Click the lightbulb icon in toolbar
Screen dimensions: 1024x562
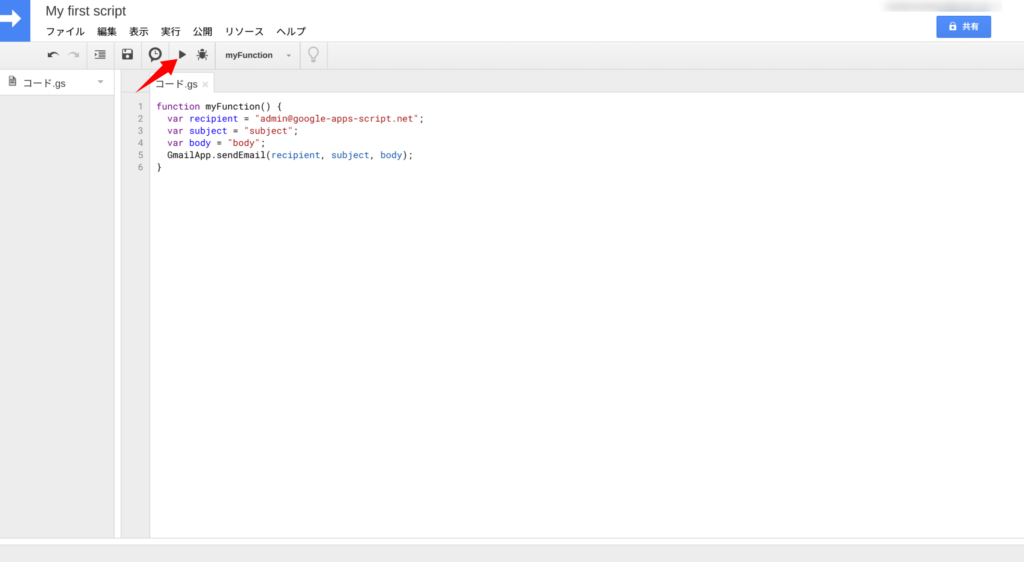pyautogui.click(x=313, y=55)
